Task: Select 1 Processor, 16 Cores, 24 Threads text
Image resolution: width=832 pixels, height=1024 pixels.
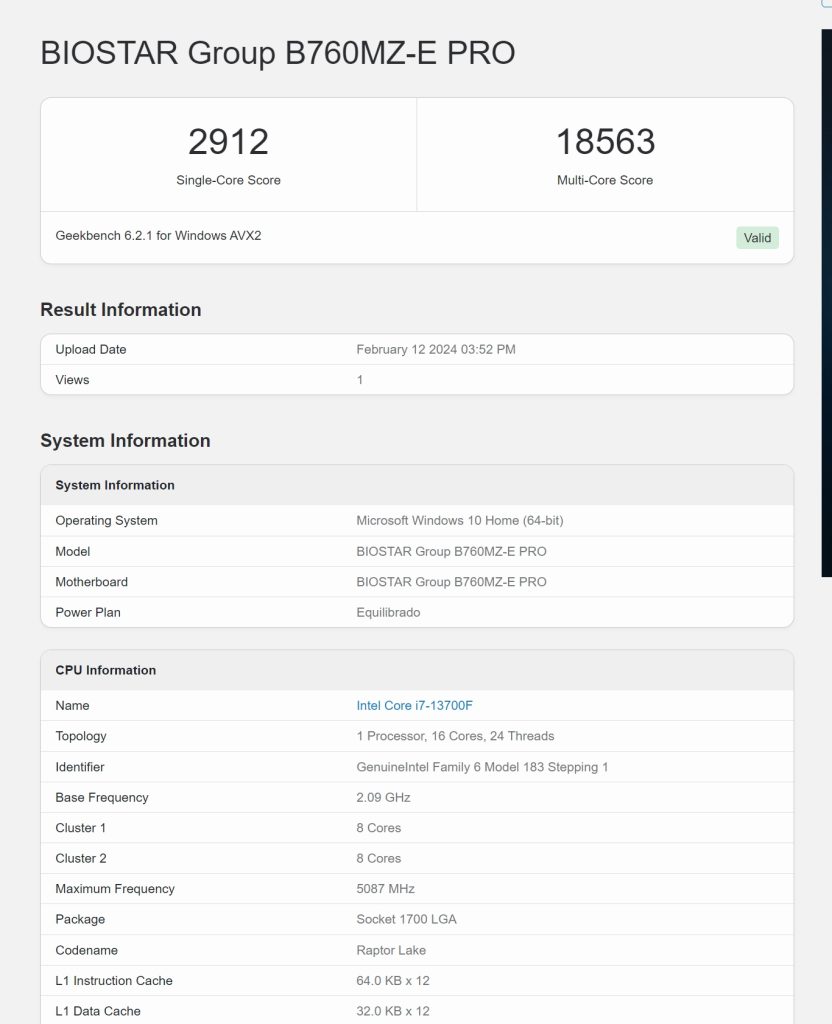Action: [455, 736]
